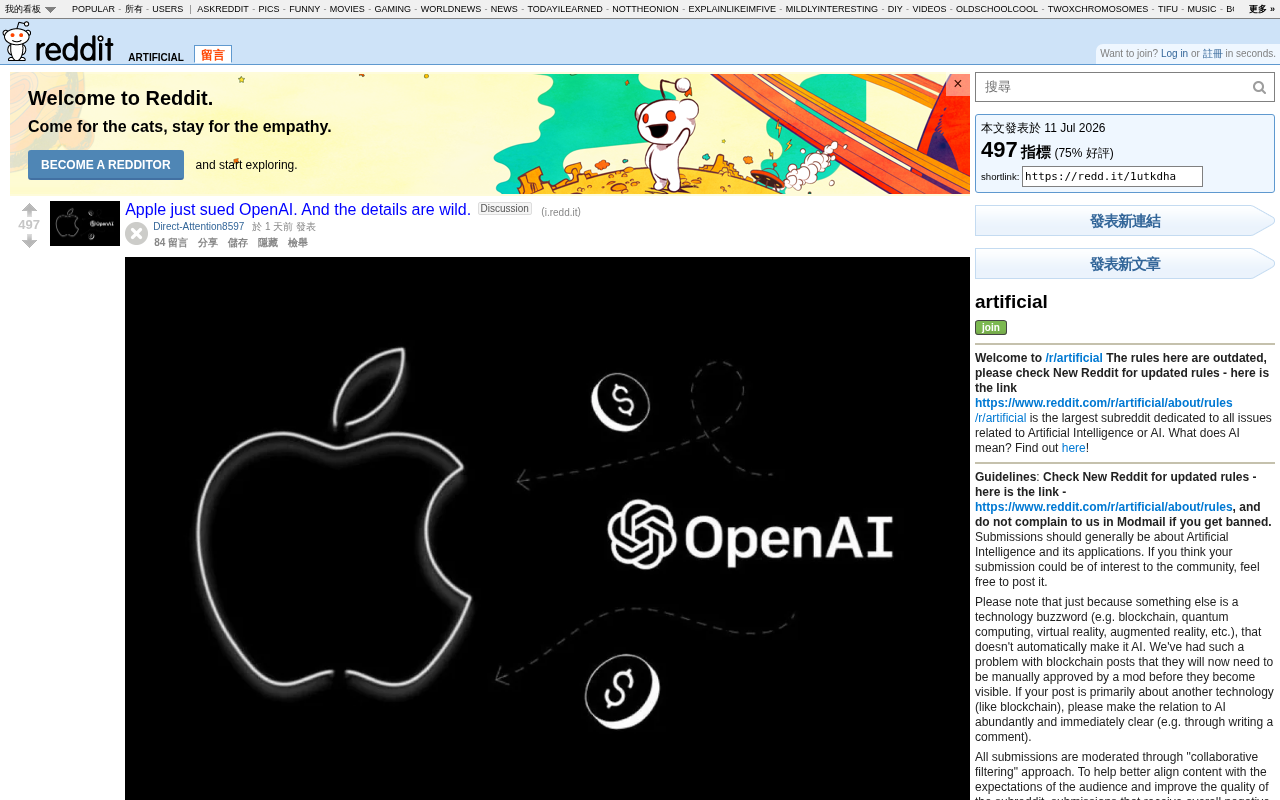Downvote the Apple sued OpenAI post
Image resolution: width=1280 pixels, height=800 pixels.
pyautogui.click(x=29, y=241)
